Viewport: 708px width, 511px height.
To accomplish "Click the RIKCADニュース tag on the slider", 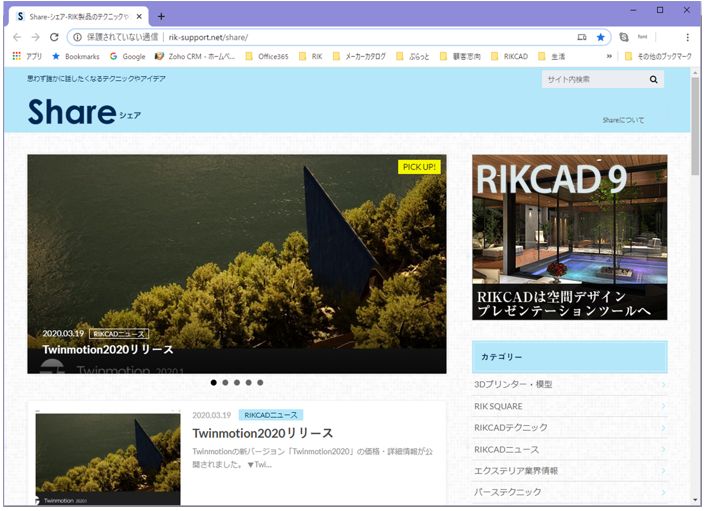I will 119,334.
